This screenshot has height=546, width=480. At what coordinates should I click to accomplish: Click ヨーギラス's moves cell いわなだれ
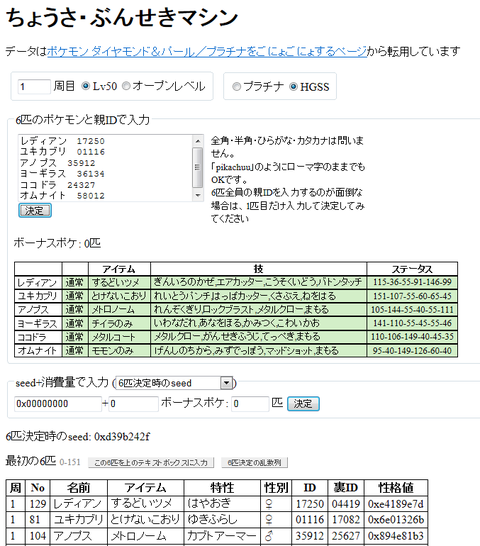pos(258,323)
